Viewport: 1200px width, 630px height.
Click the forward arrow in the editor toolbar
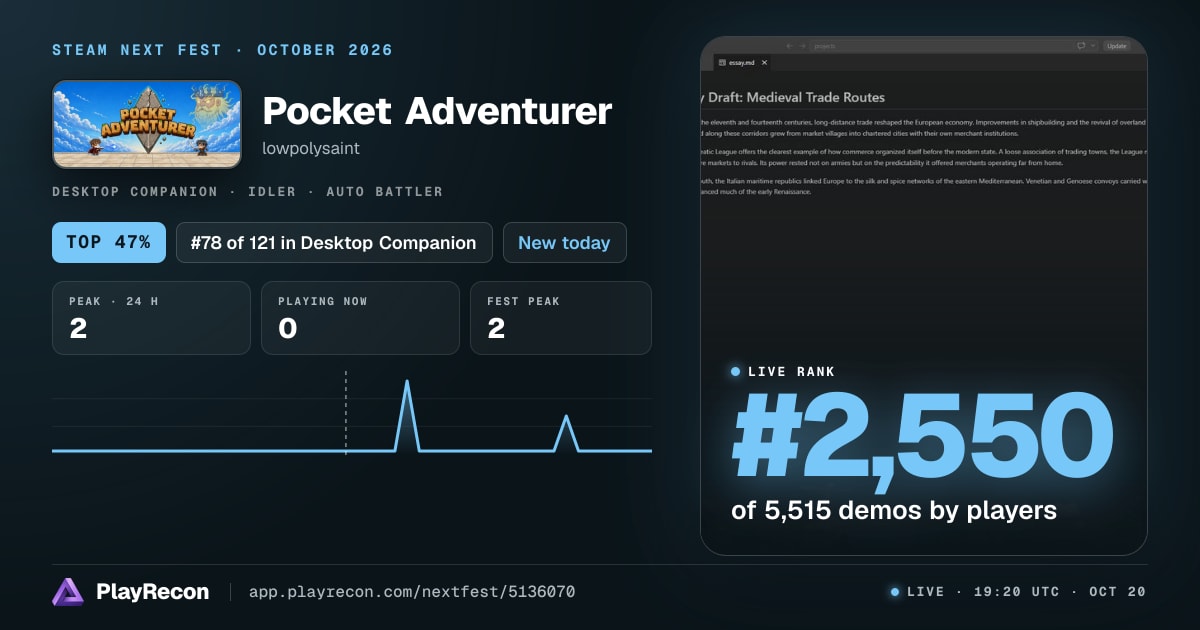pyautogui.click(x=803, y=46)
